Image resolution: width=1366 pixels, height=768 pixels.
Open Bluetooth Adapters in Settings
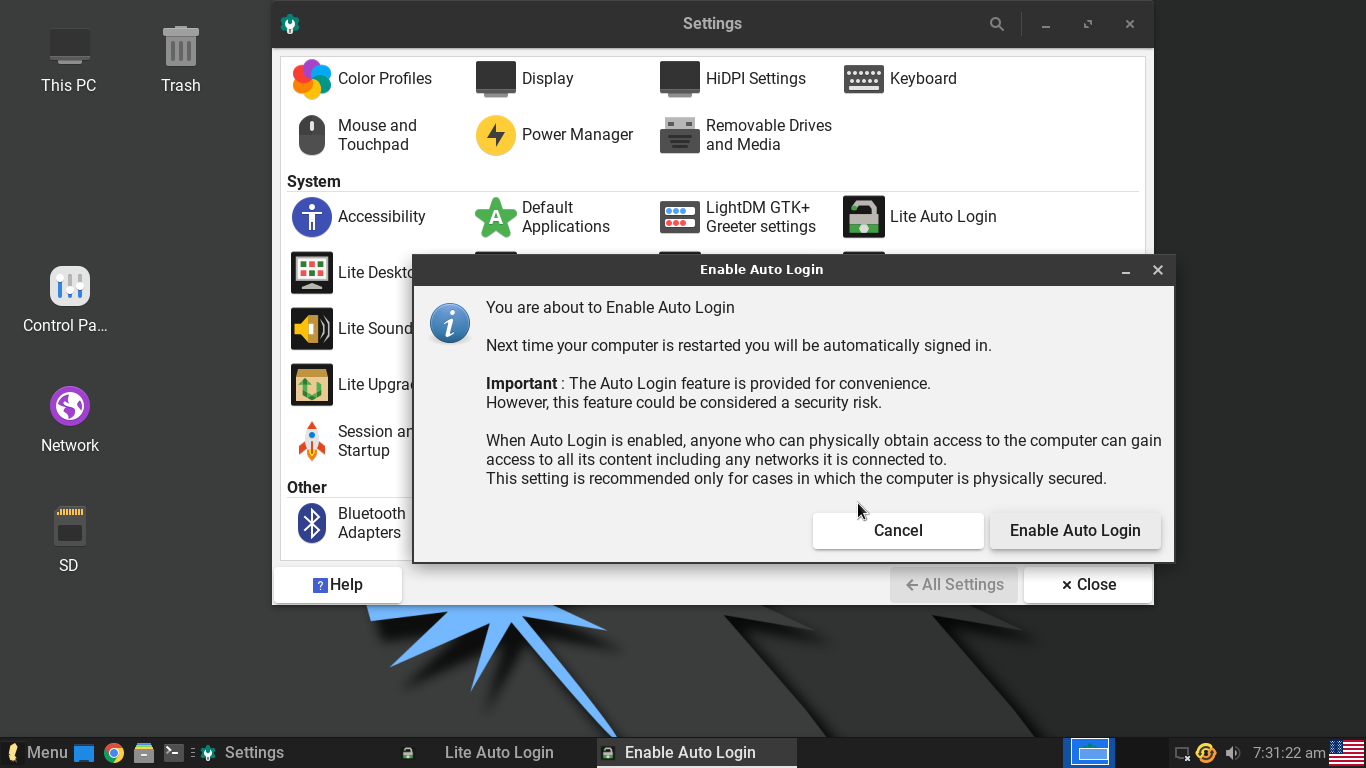point(349,523)
